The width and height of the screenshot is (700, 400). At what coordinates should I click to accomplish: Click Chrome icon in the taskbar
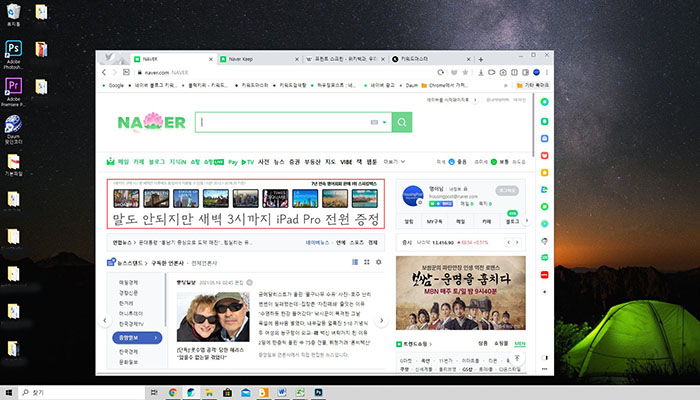tap(173, 392)
